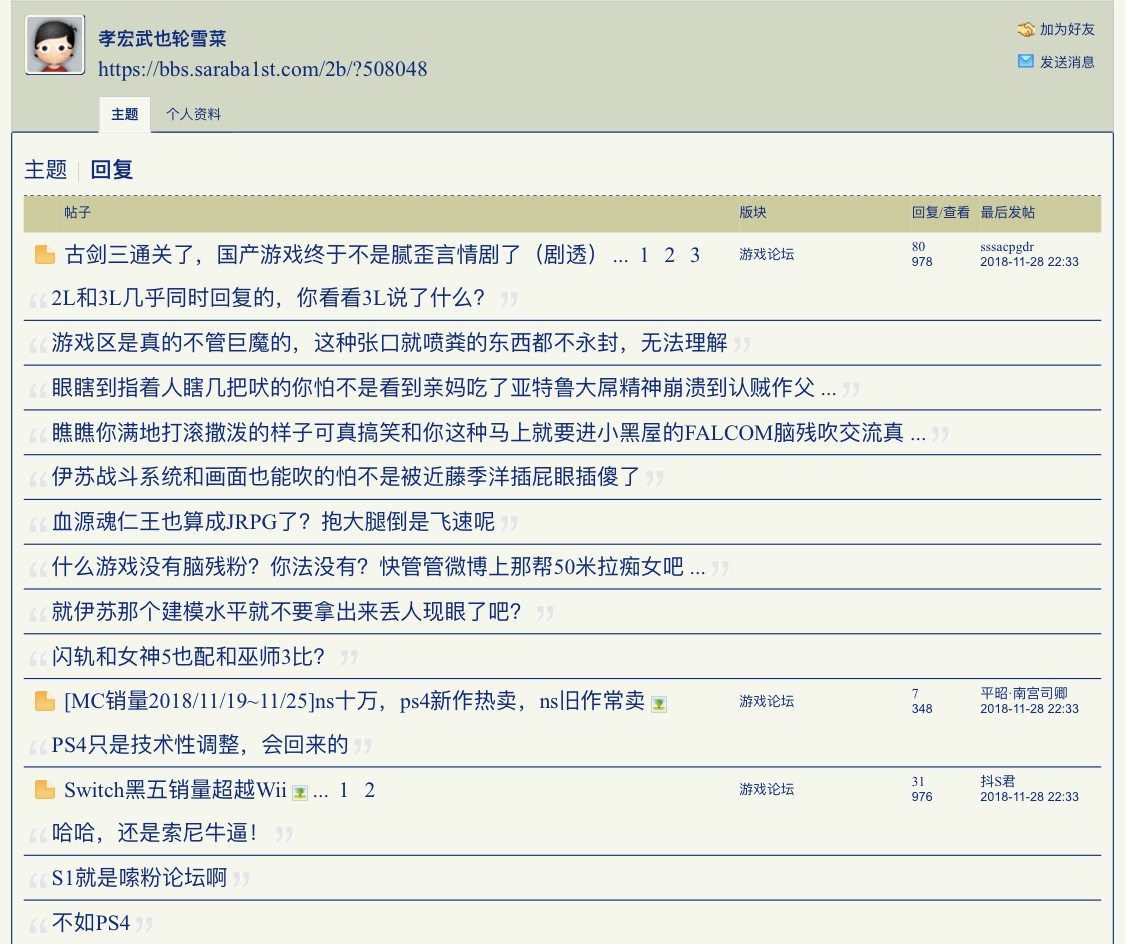Open reply 什么游戏没有脑残粉
This screenshot has width=1125, height=944.
coord(378,567)
